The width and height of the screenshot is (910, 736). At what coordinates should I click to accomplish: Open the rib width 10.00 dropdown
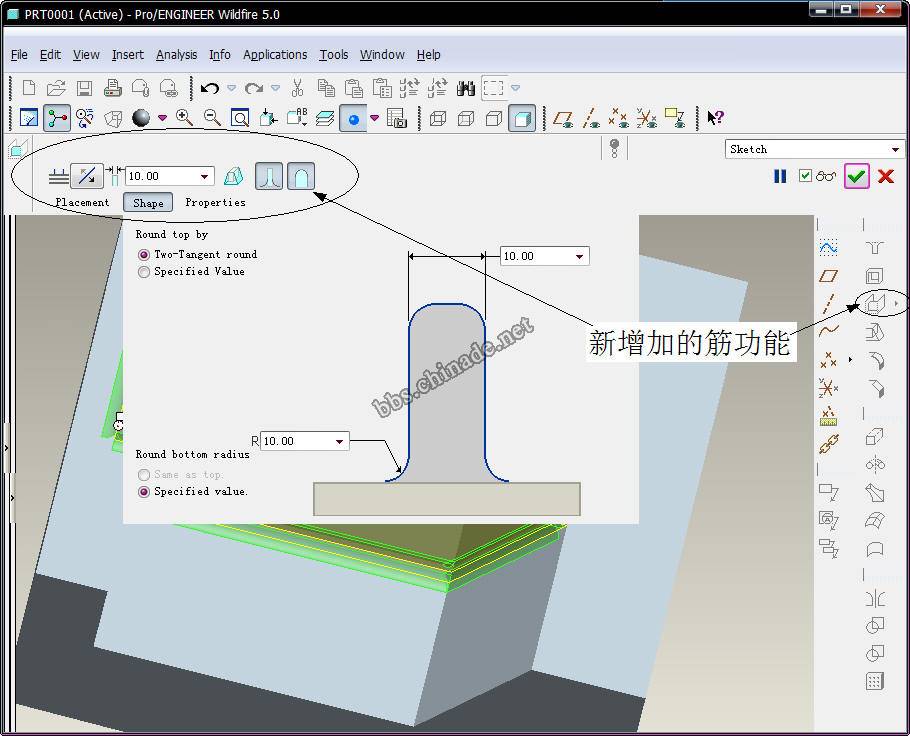click(579, 256)
